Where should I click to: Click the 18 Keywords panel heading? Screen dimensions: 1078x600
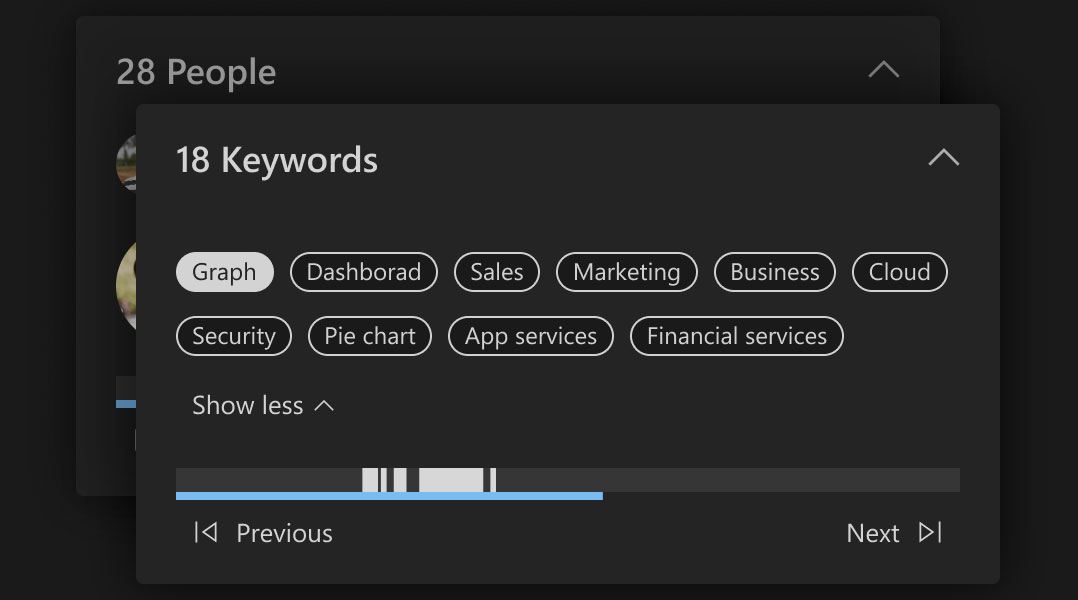[x=277, y=160]
